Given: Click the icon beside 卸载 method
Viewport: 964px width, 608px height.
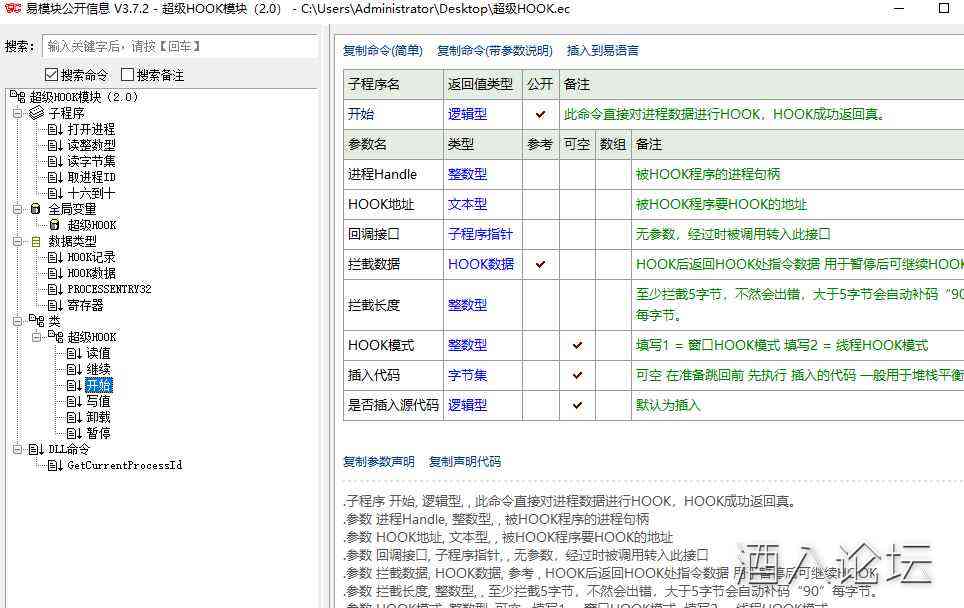Looking at the screenshot, I should click(74, 417).
